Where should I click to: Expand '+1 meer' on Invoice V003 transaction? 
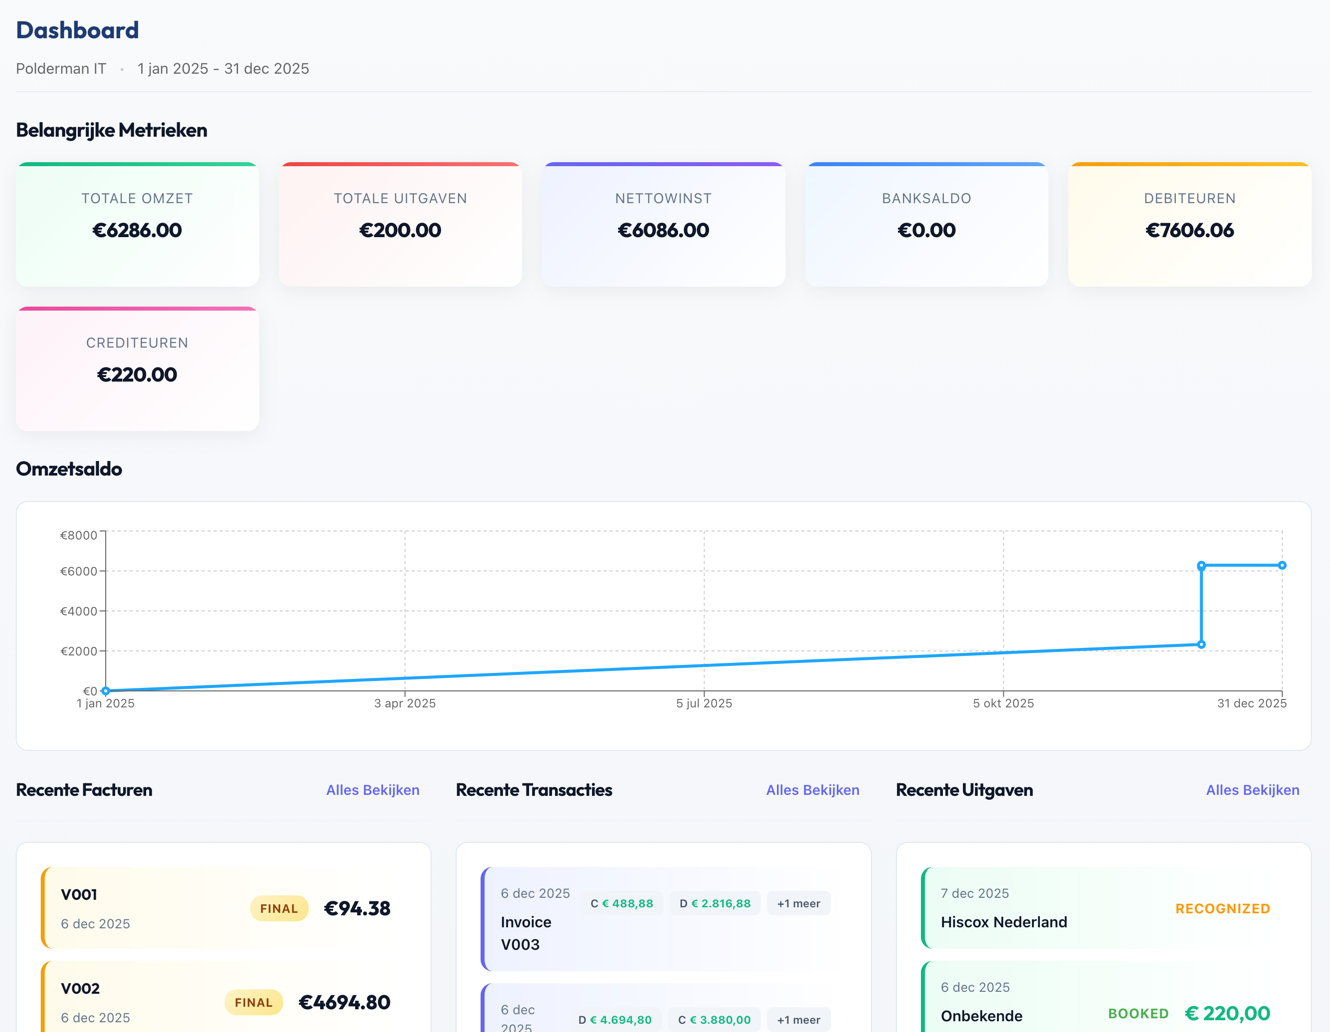(x=798, y=904)
